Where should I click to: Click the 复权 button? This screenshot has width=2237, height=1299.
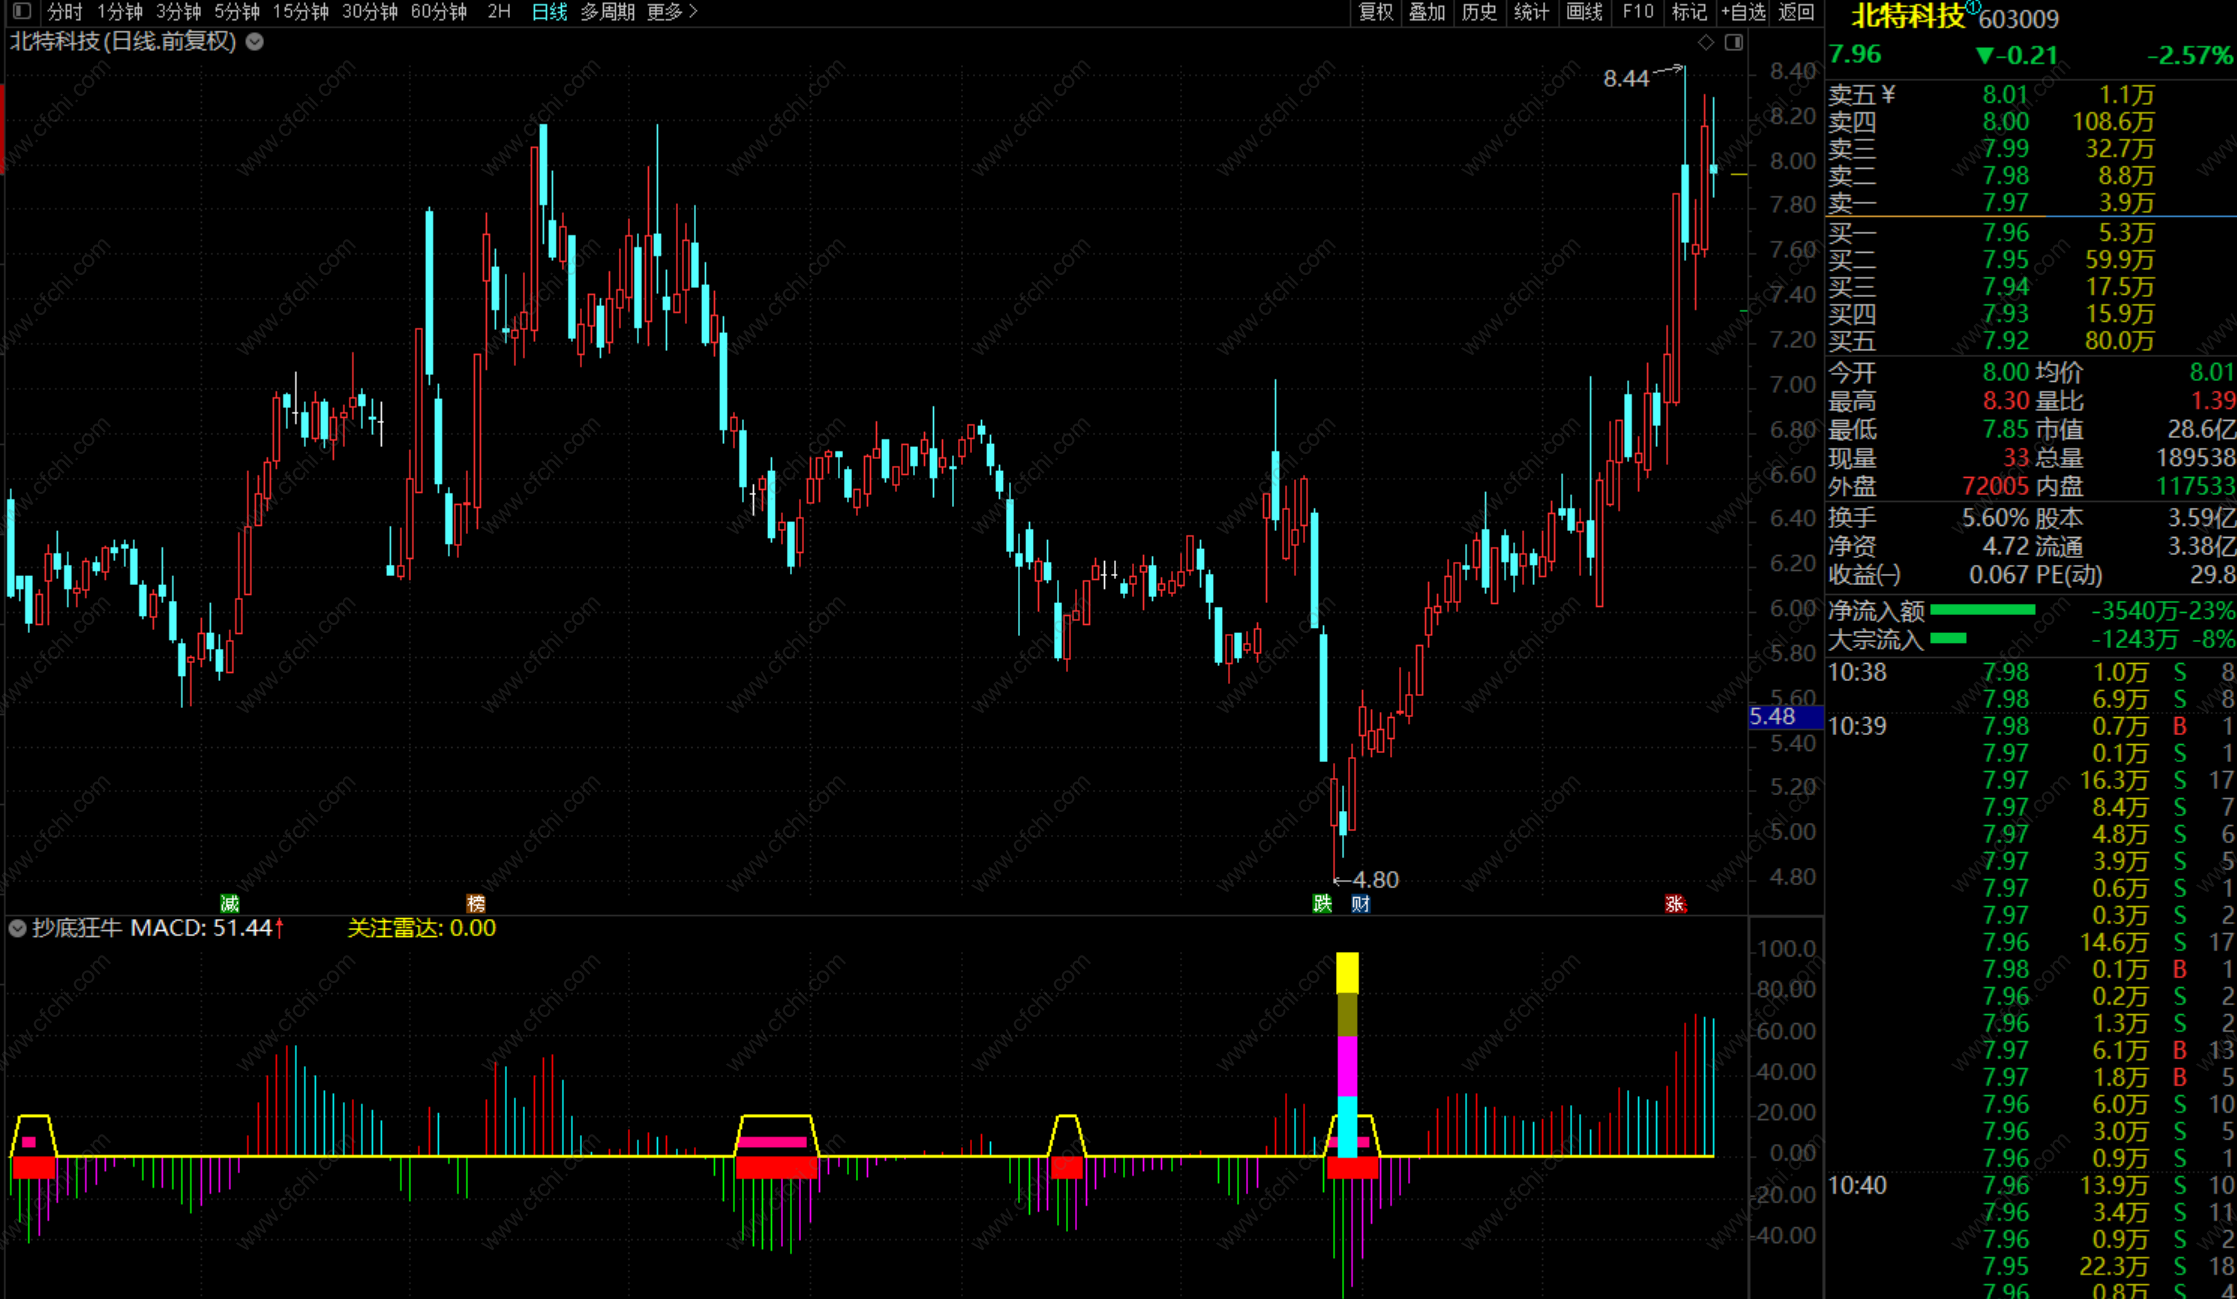pos(1375,12)
